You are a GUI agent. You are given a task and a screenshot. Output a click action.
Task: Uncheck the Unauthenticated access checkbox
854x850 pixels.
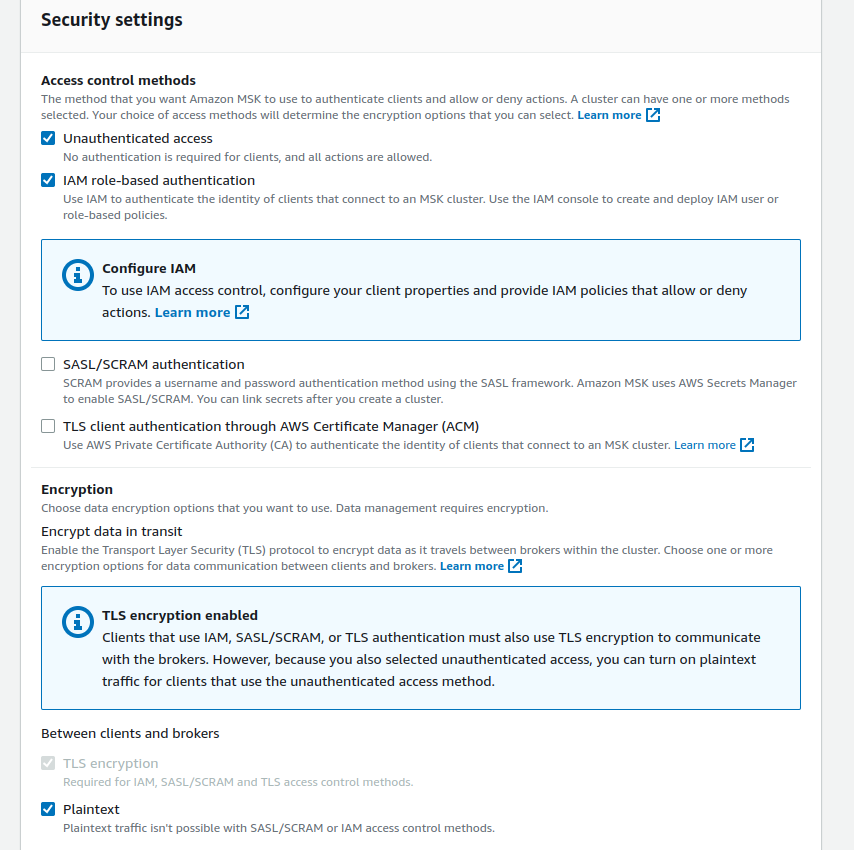[48, 138]
